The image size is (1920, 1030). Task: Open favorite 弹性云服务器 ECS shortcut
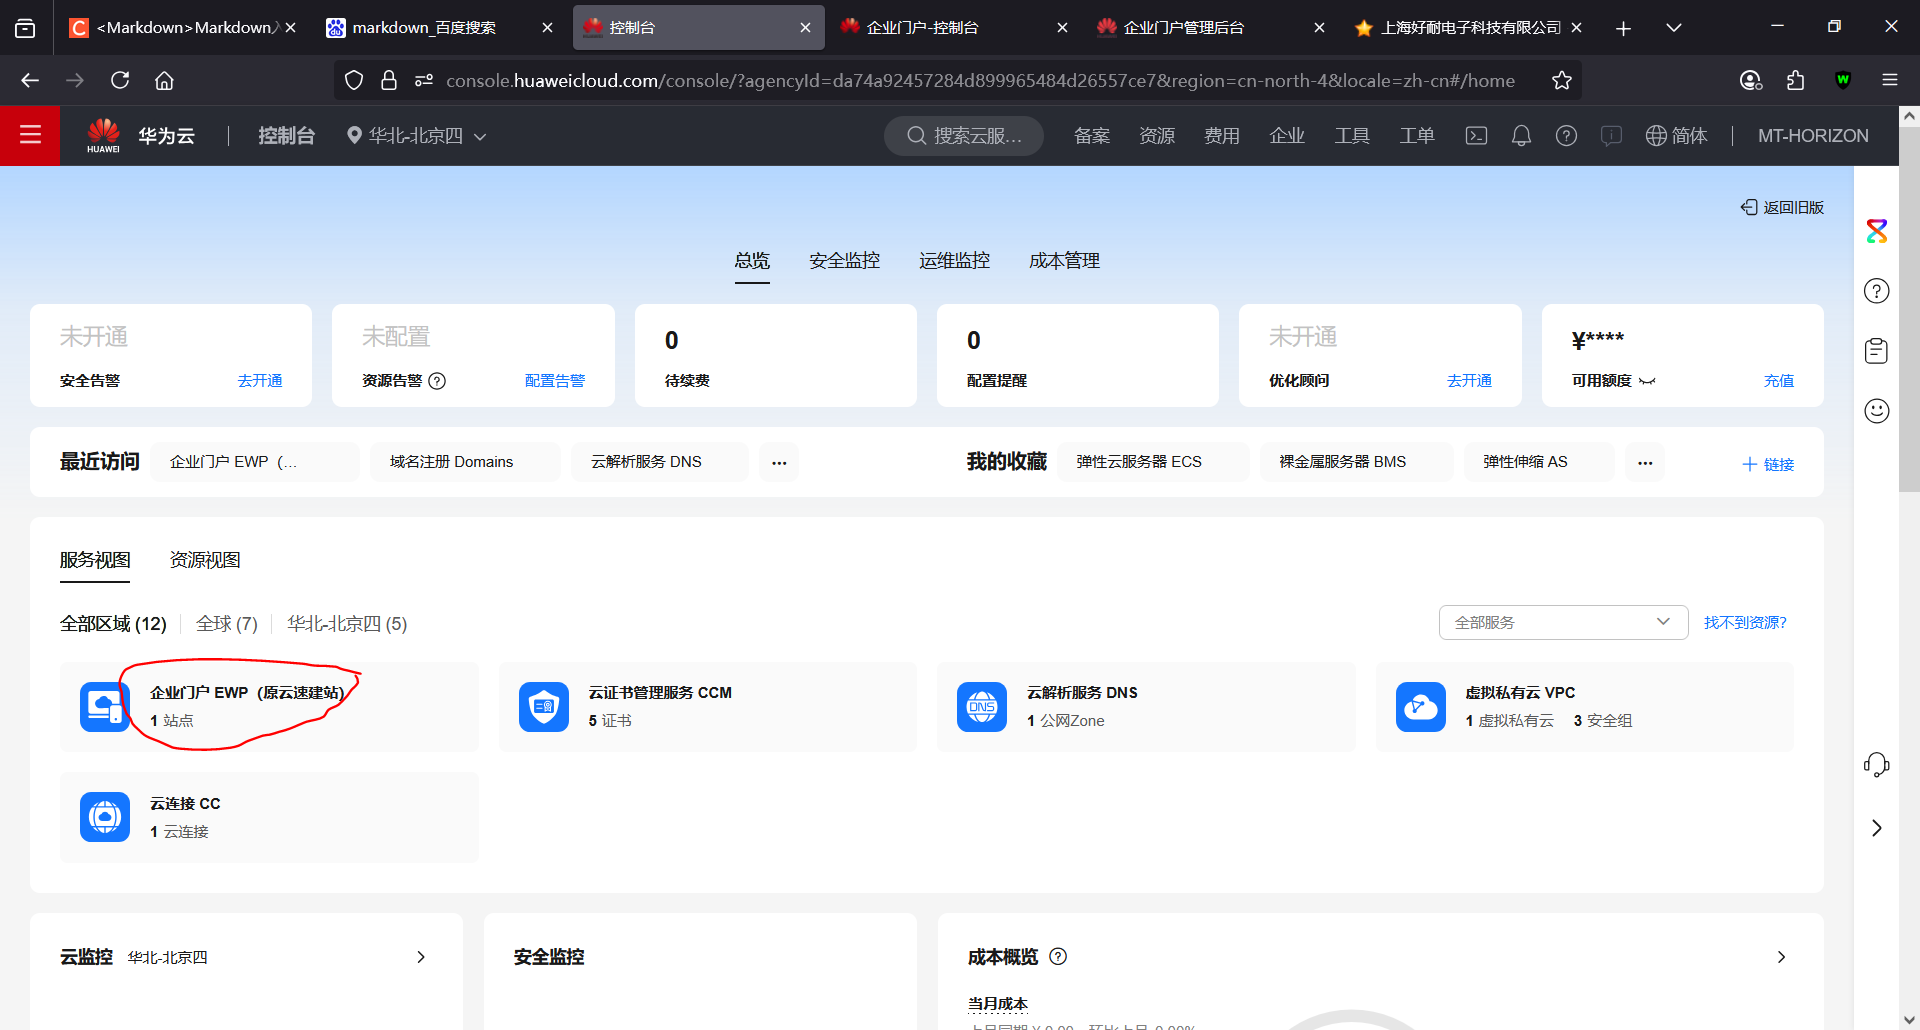1153,462
